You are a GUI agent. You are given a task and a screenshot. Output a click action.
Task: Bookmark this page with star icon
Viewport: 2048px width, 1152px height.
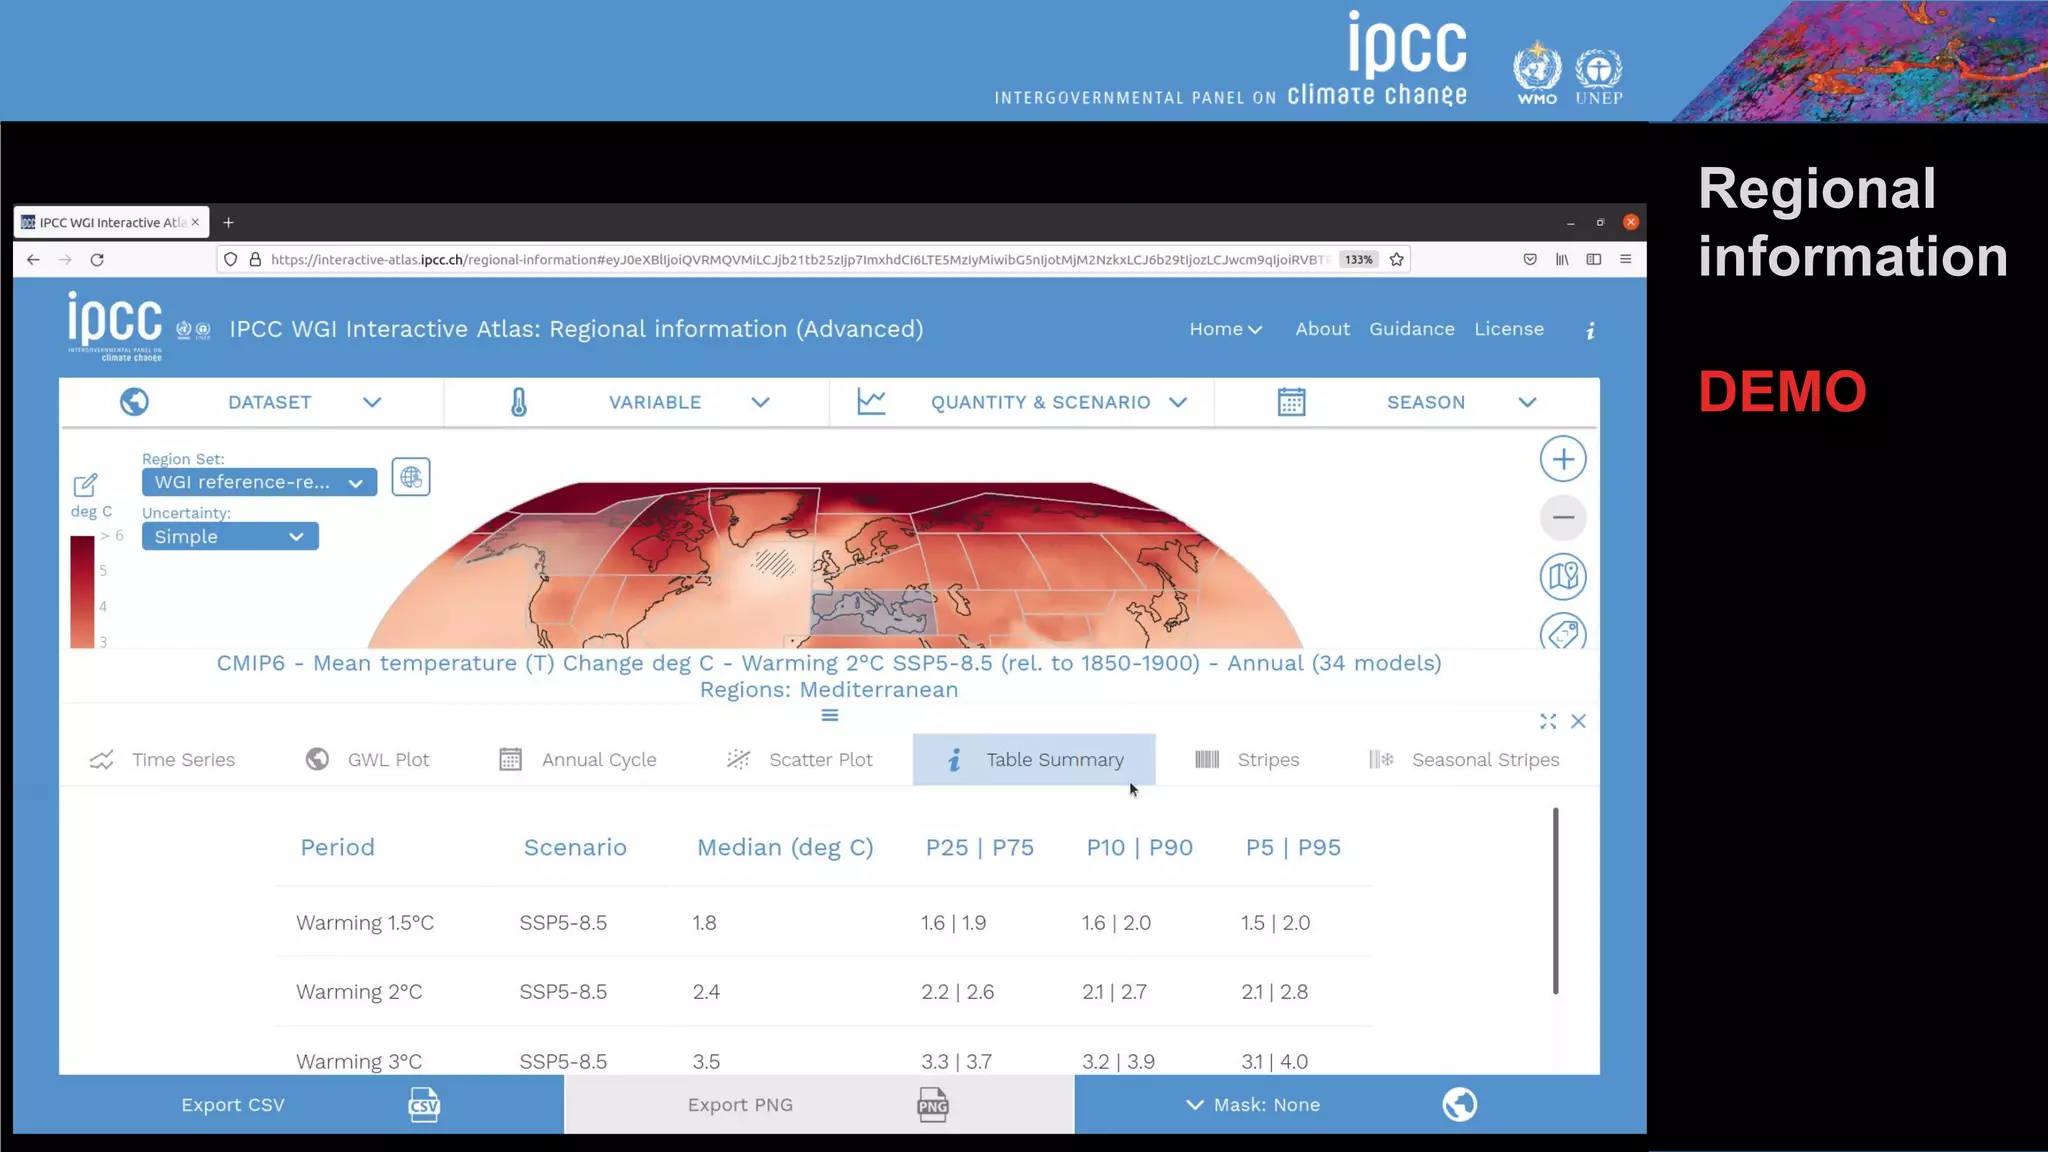point(1397,260)
